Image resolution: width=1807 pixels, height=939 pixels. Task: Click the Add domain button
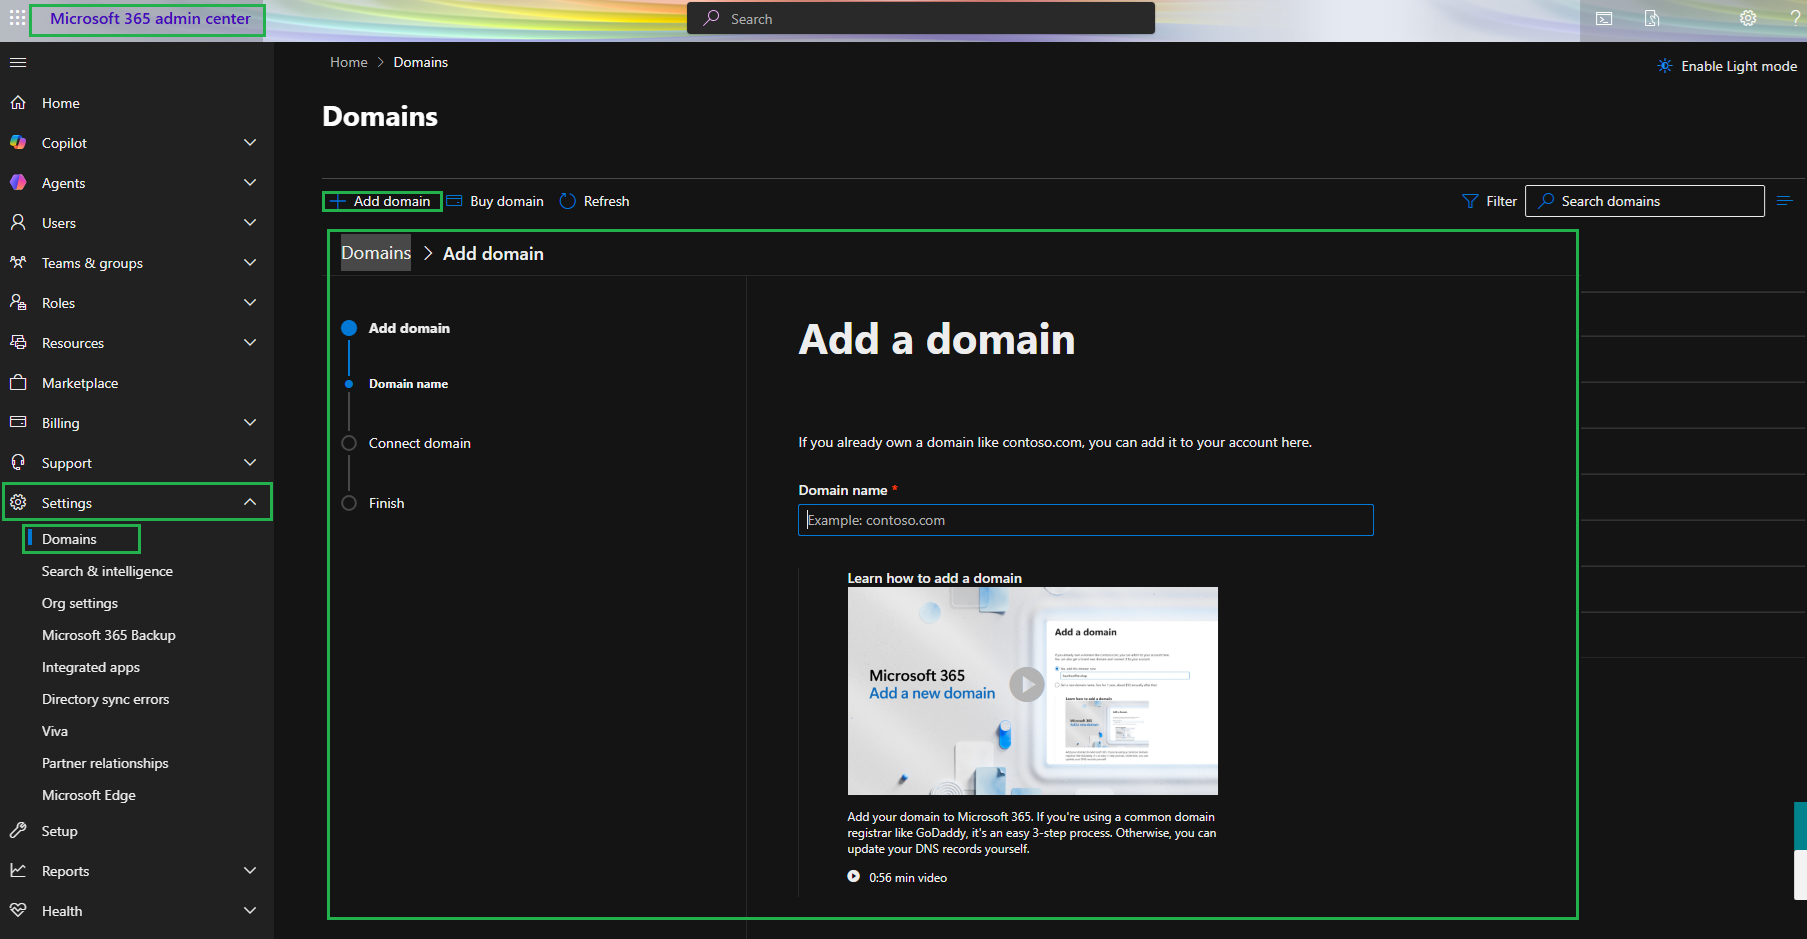(382, 201)
